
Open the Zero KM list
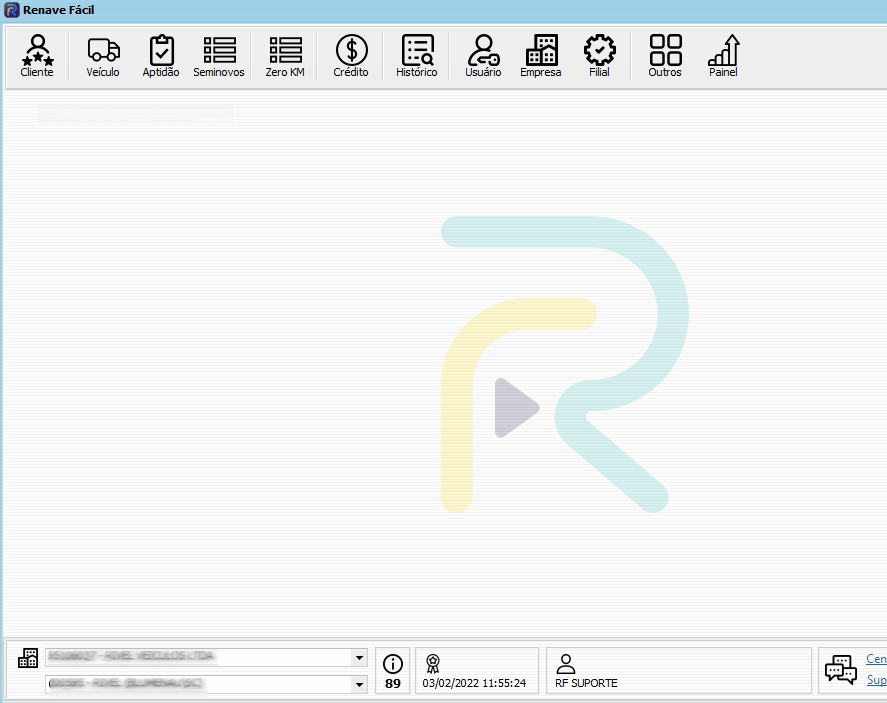point(285,55)
